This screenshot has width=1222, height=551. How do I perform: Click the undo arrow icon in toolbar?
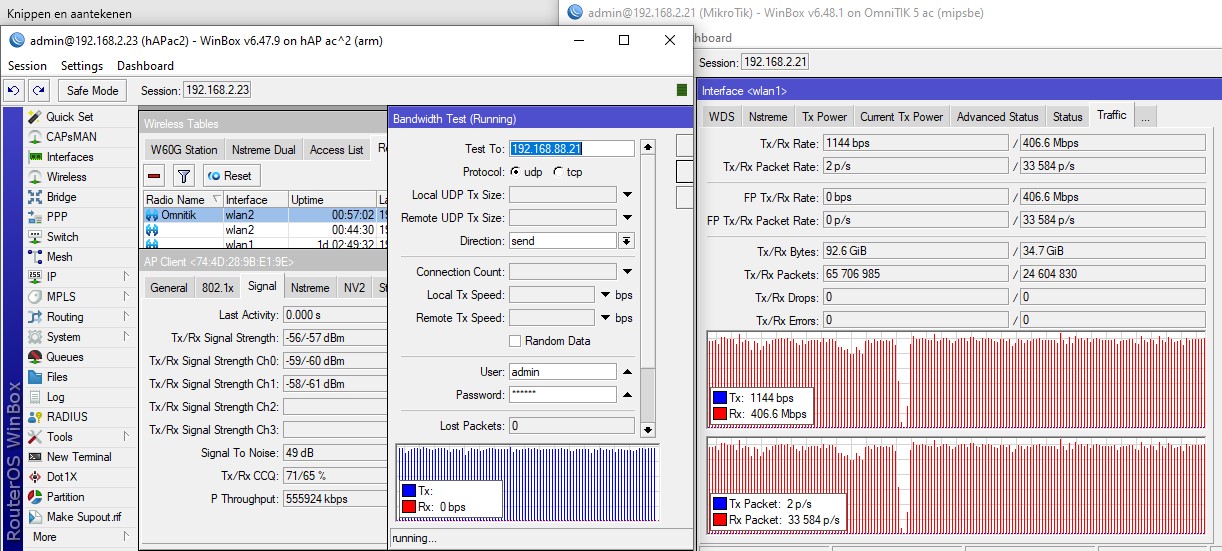tap(14, 90)
